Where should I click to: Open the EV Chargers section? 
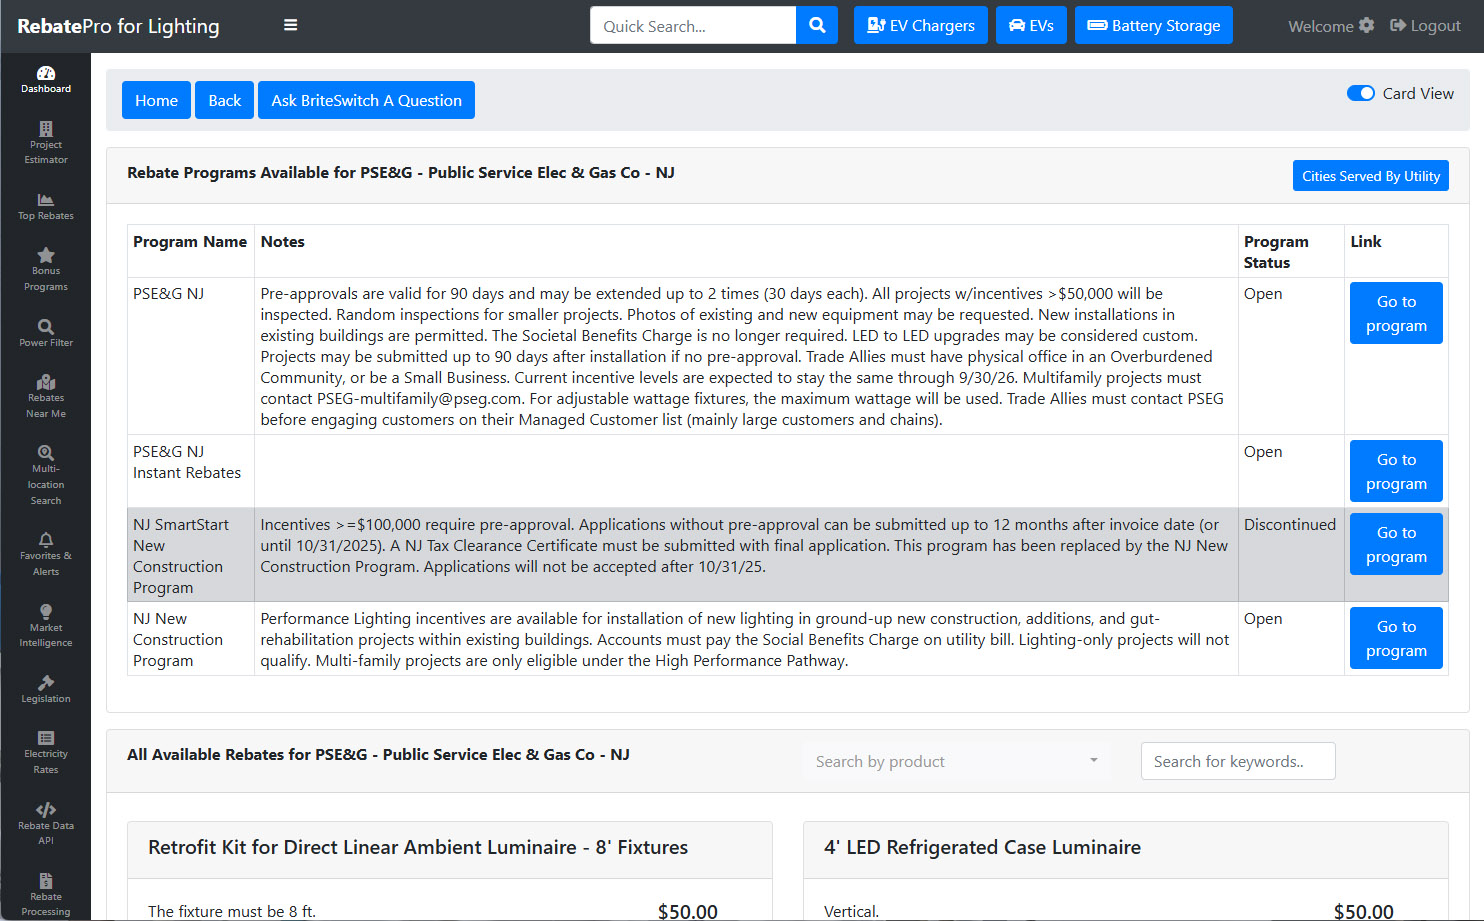[x=921, y=25]
